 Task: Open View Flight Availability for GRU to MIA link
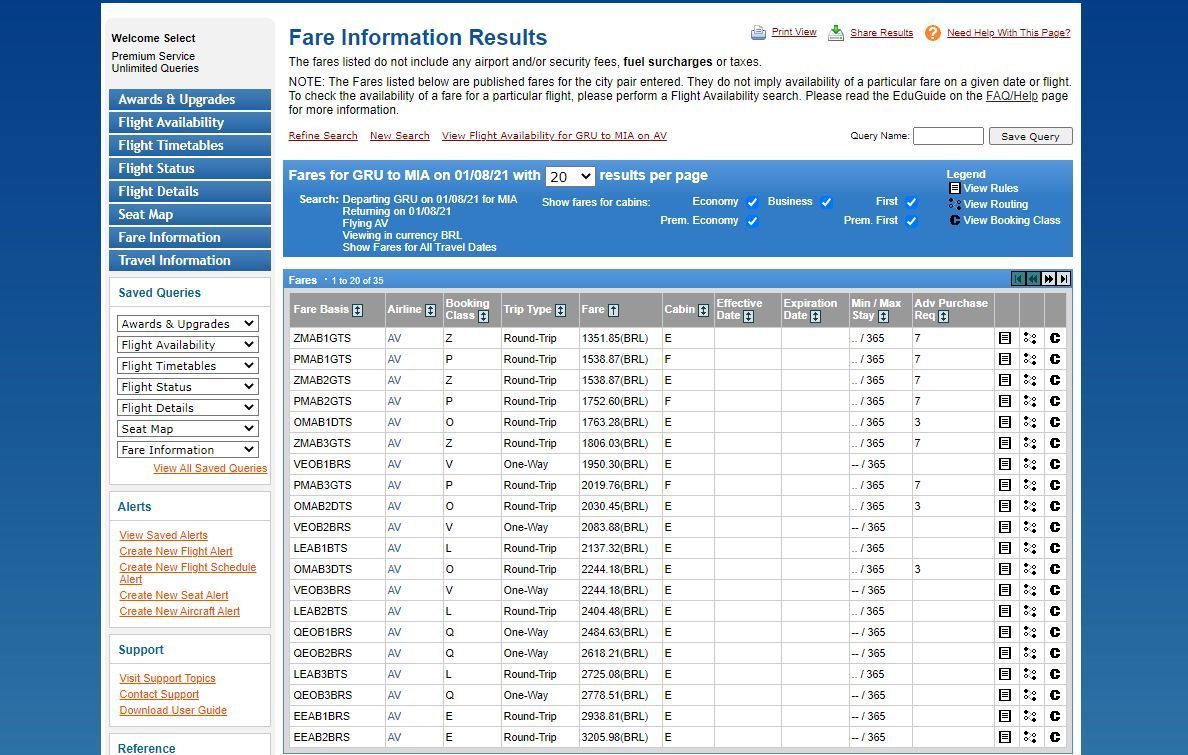click(x=554, y=136)
